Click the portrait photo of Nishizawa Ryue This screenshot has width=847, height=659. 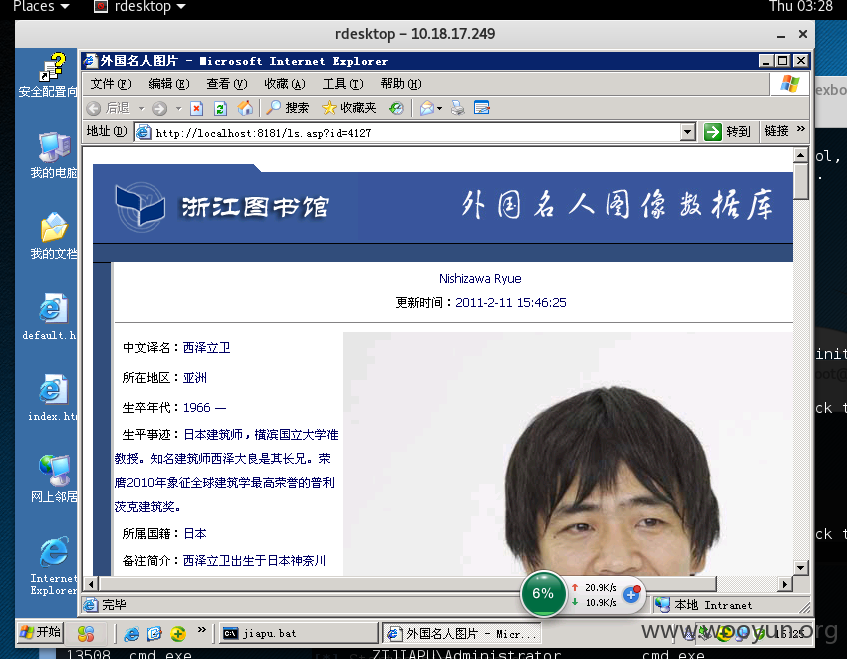point(568,454)
